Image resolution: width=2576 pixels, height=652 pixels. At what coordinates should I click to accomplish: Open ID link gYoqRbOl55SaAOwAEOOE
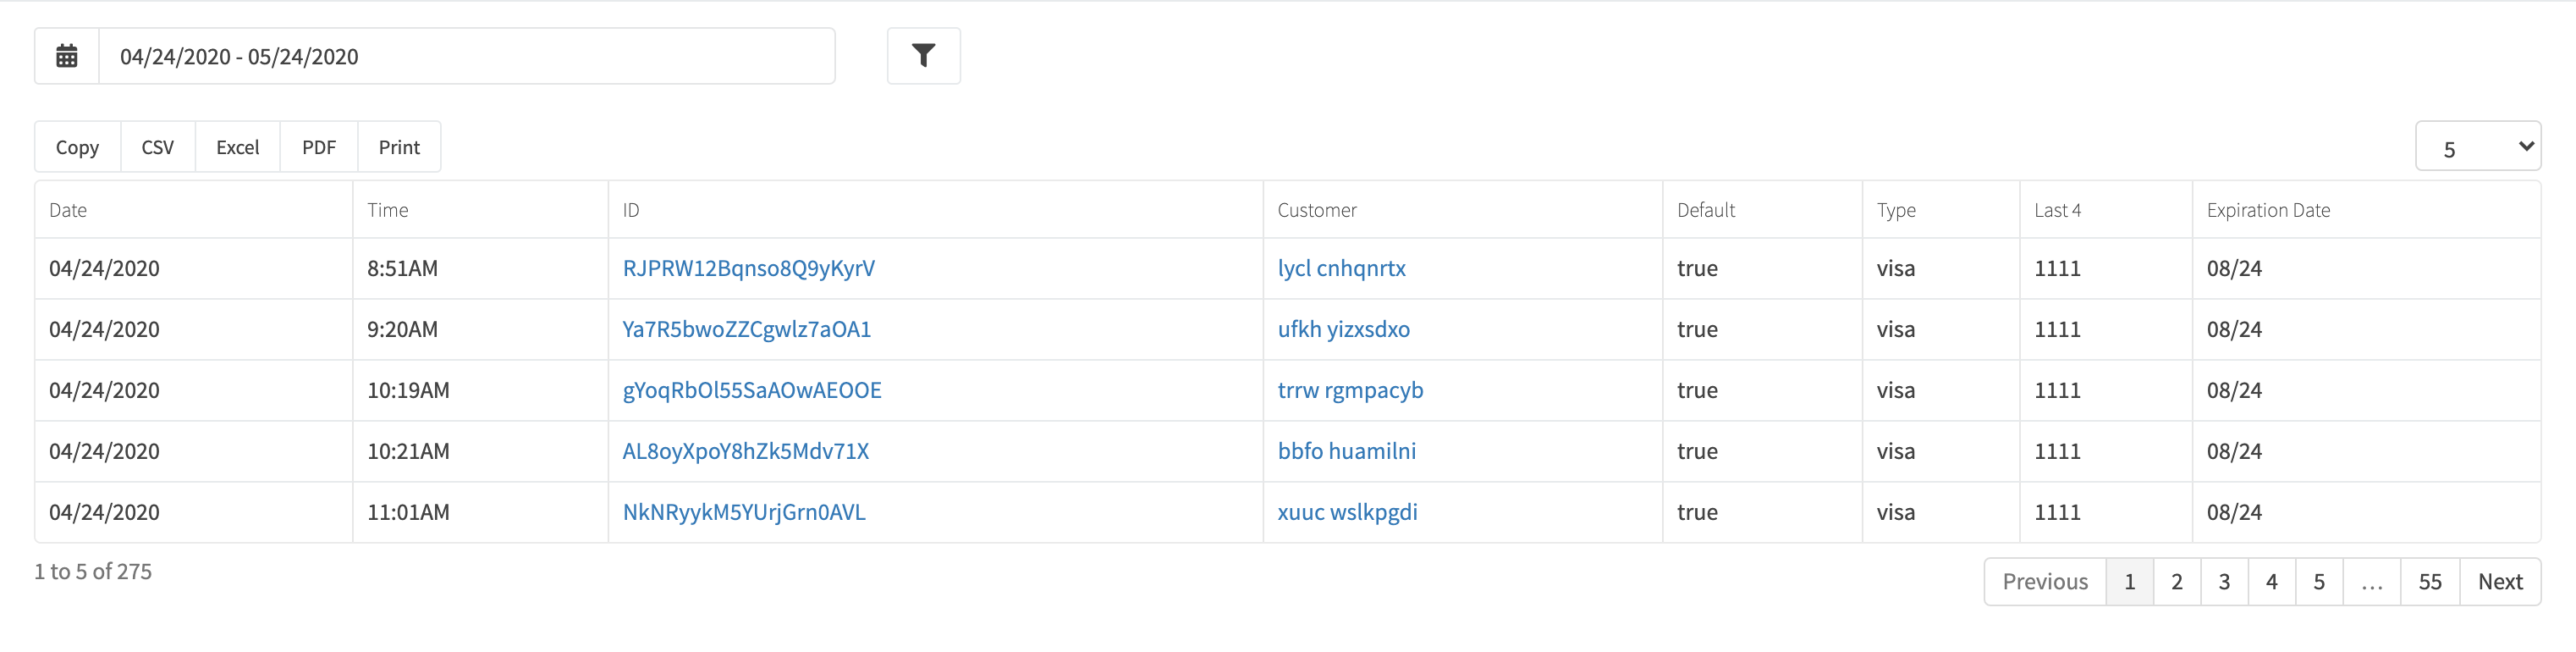(752, 390)
